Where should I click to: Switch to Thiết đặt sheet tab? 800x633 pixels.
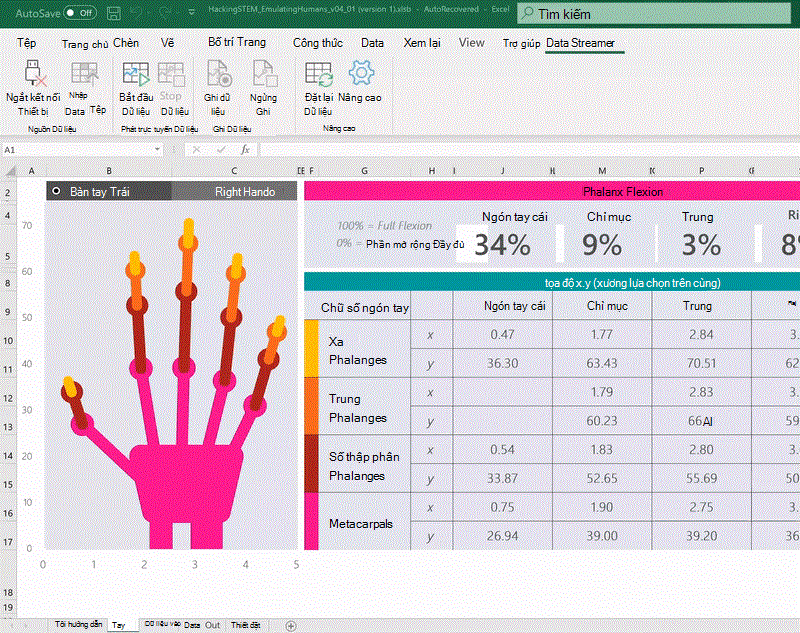(x=245, y=625)
